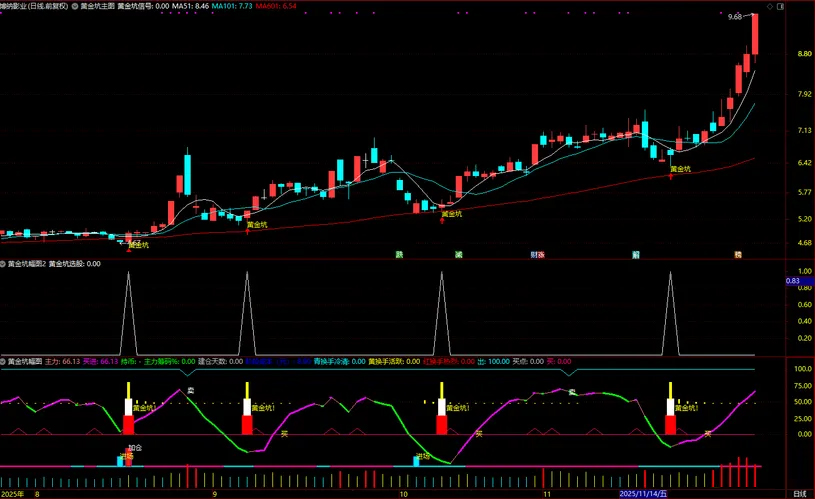Click the orange 转 event marker

738,255
